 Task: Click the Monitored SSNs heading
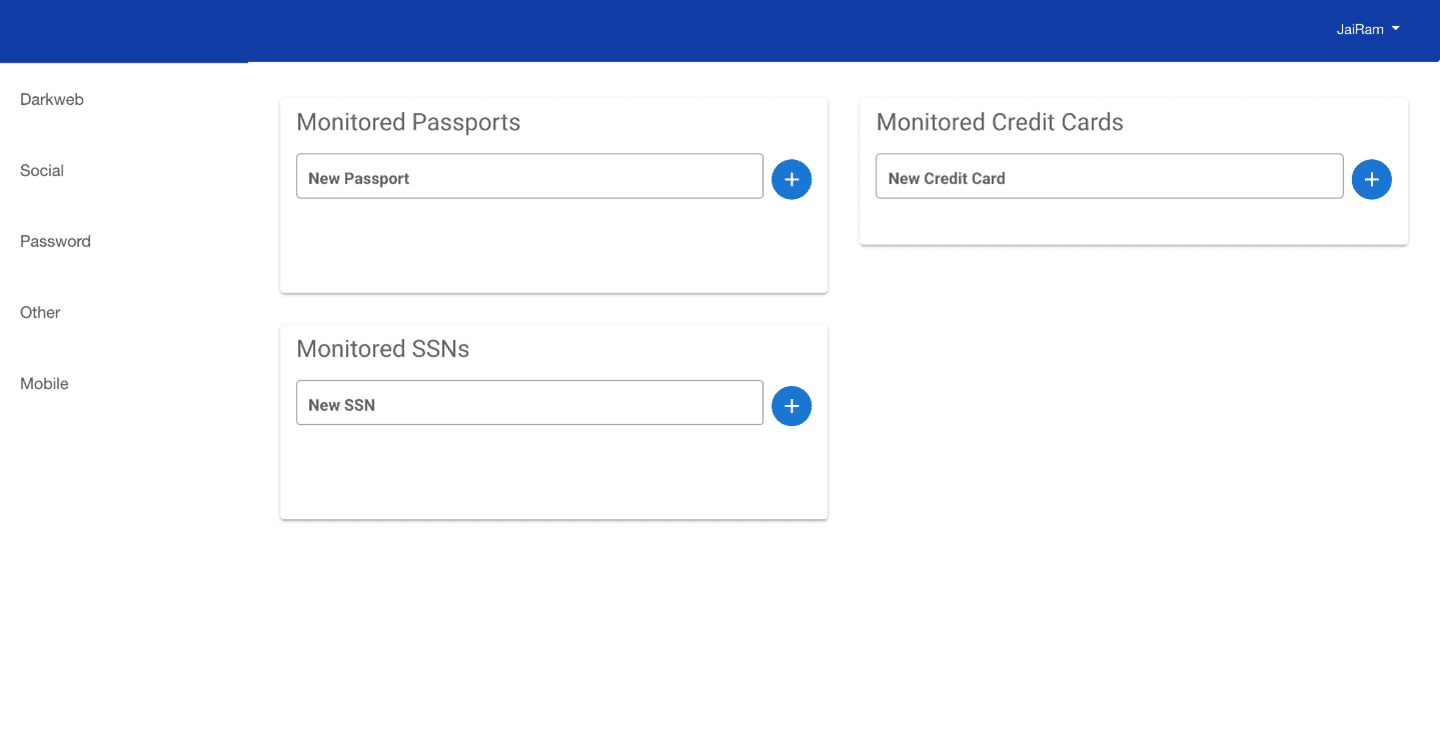383,349
